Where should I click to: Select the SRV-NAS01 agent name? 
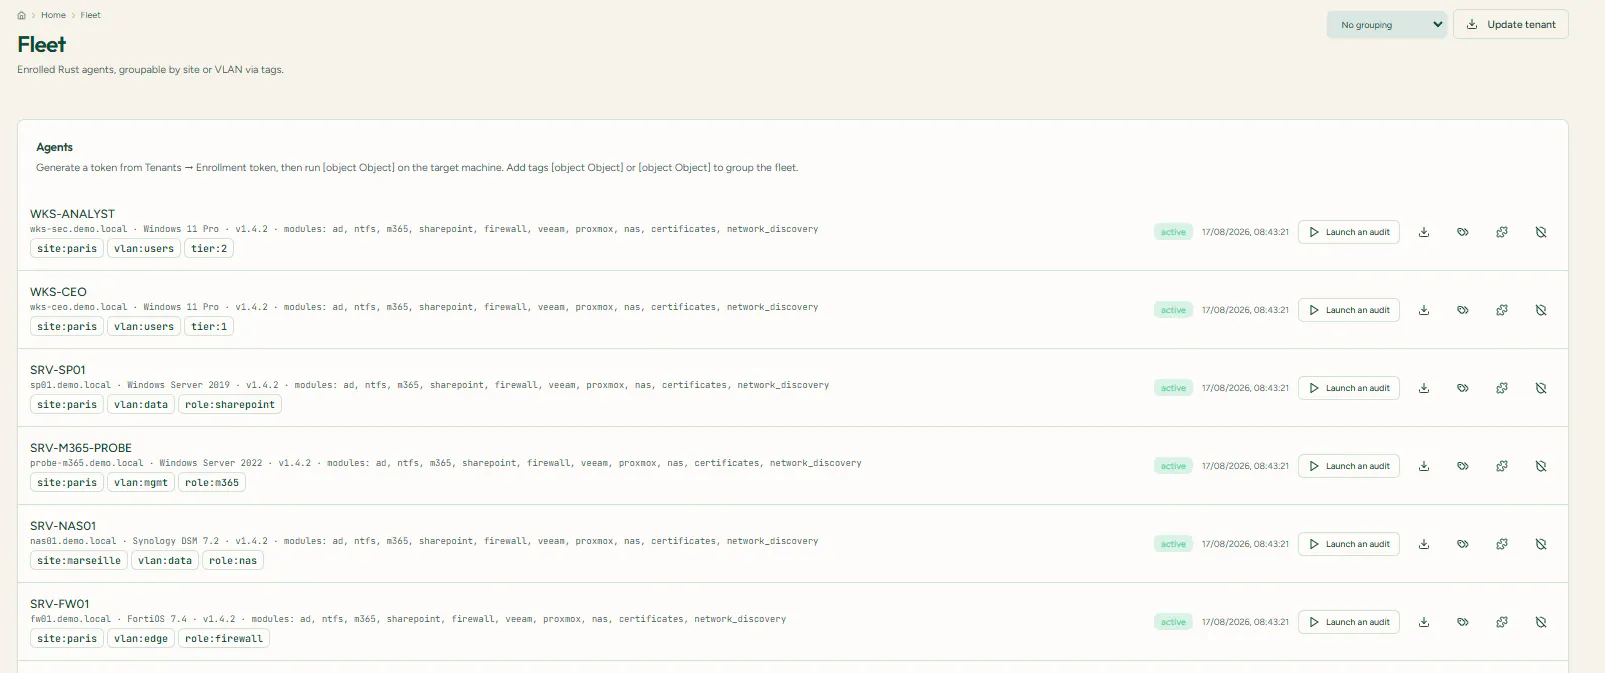click(x=63, y=526)
